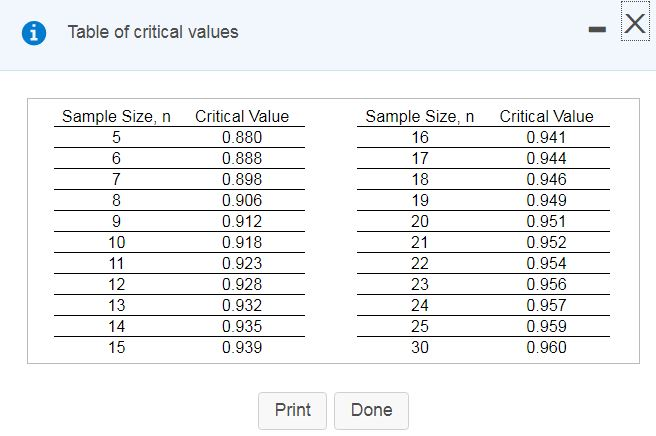Select critical value 0.932
656x436 pixels.
[242, 305]
